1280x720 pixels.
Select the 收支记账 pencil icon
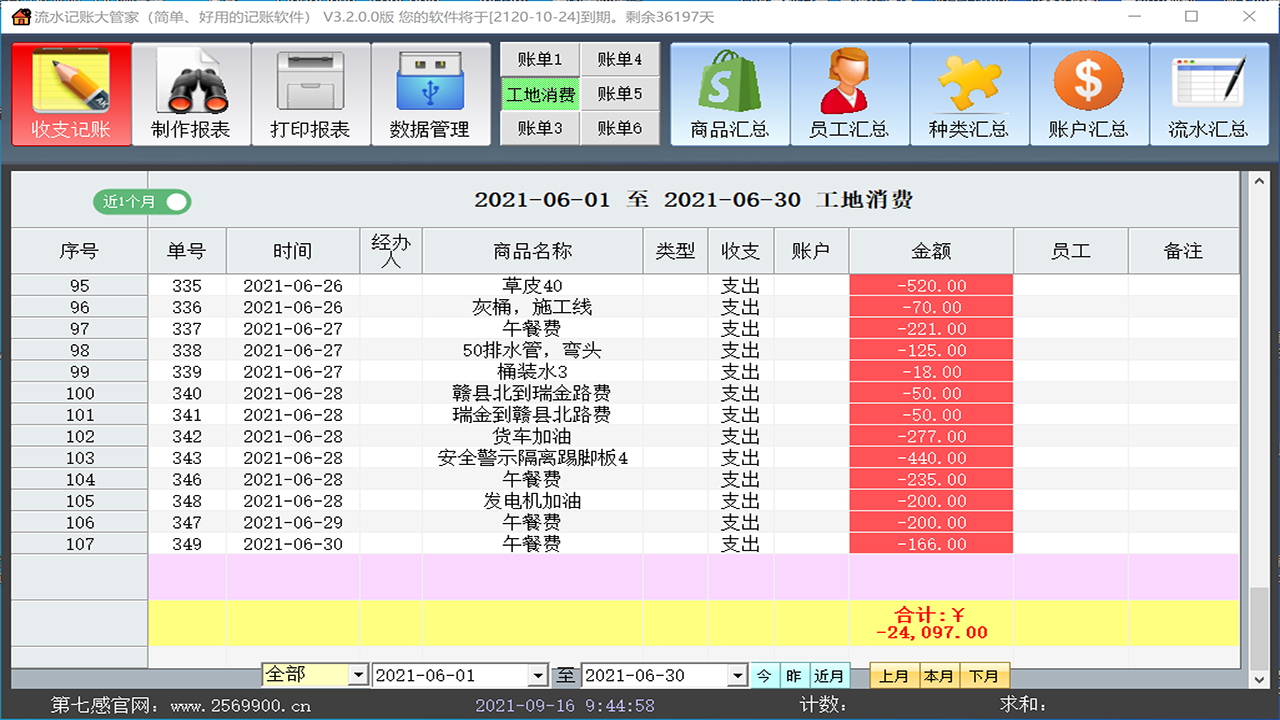point(70,93)
